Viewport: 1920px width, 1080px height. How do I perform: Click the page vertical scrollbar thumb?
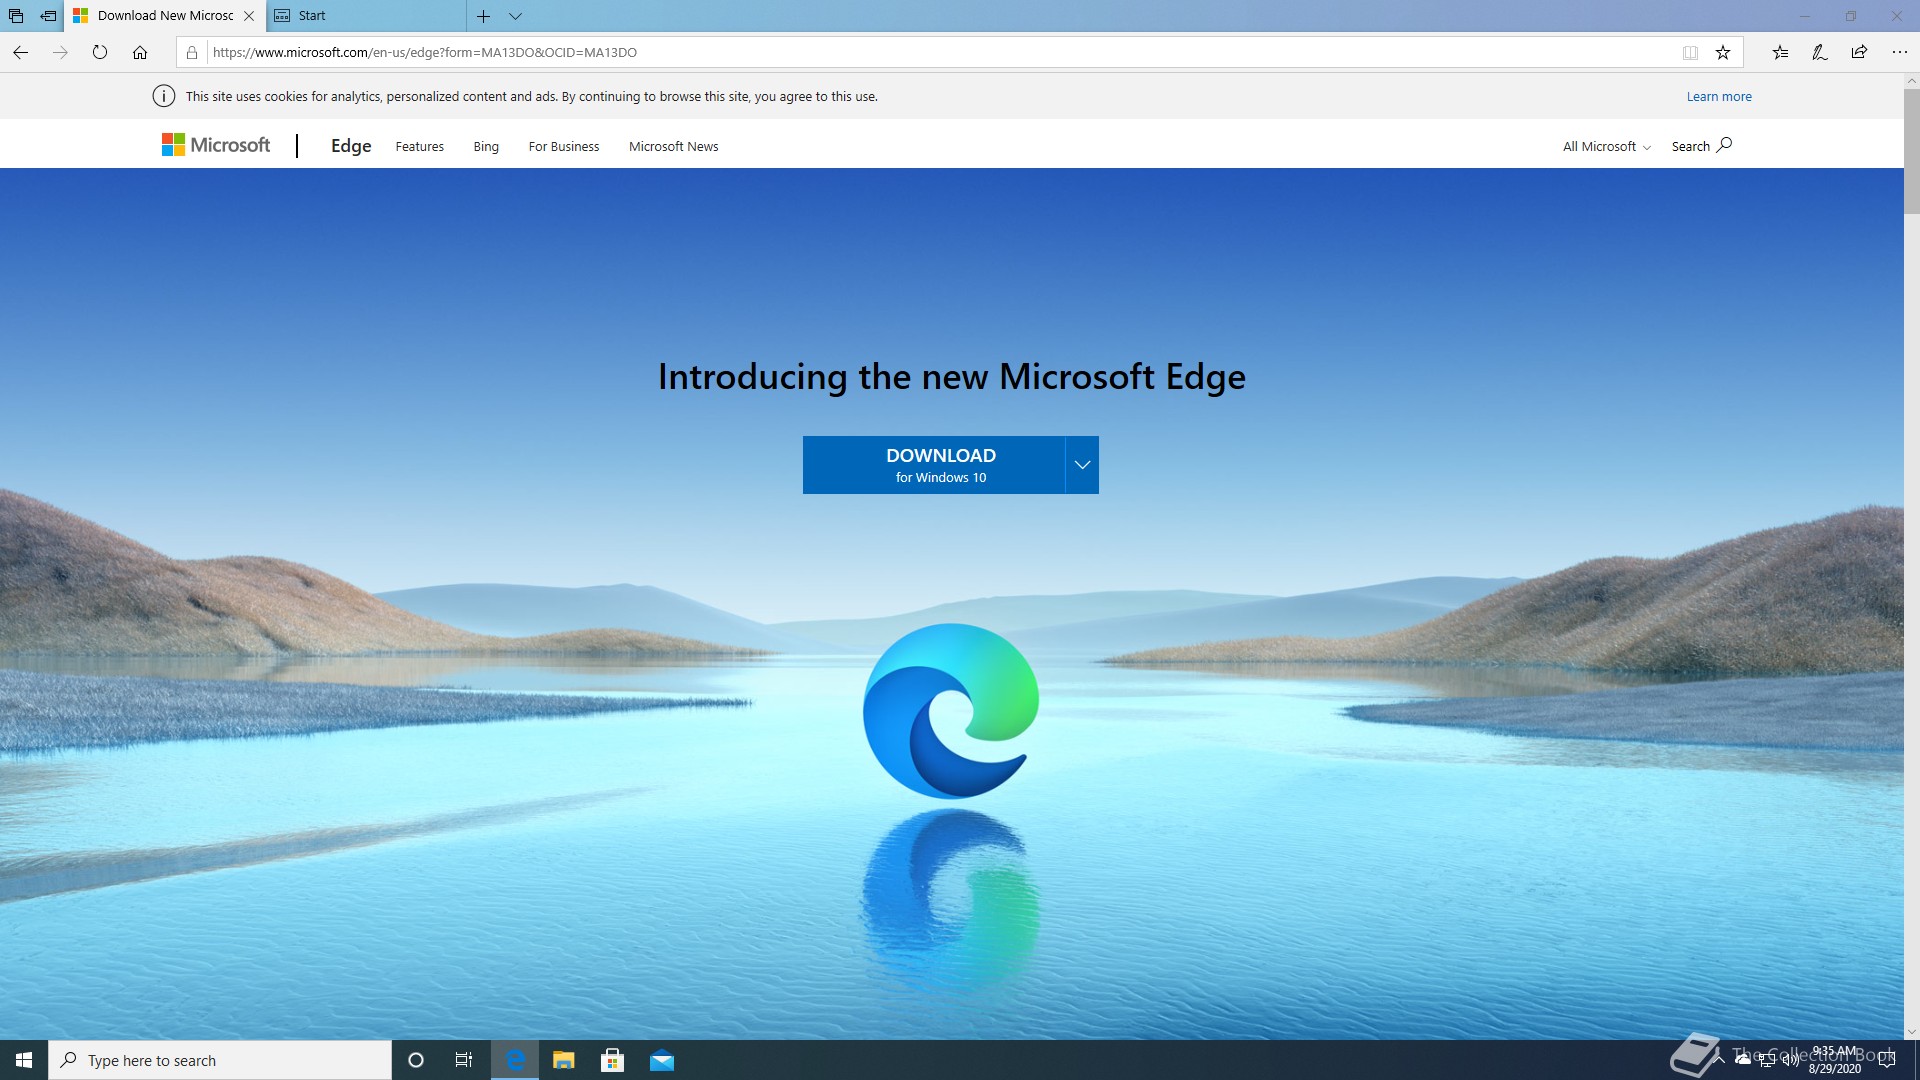click(x=1911, y=151)
